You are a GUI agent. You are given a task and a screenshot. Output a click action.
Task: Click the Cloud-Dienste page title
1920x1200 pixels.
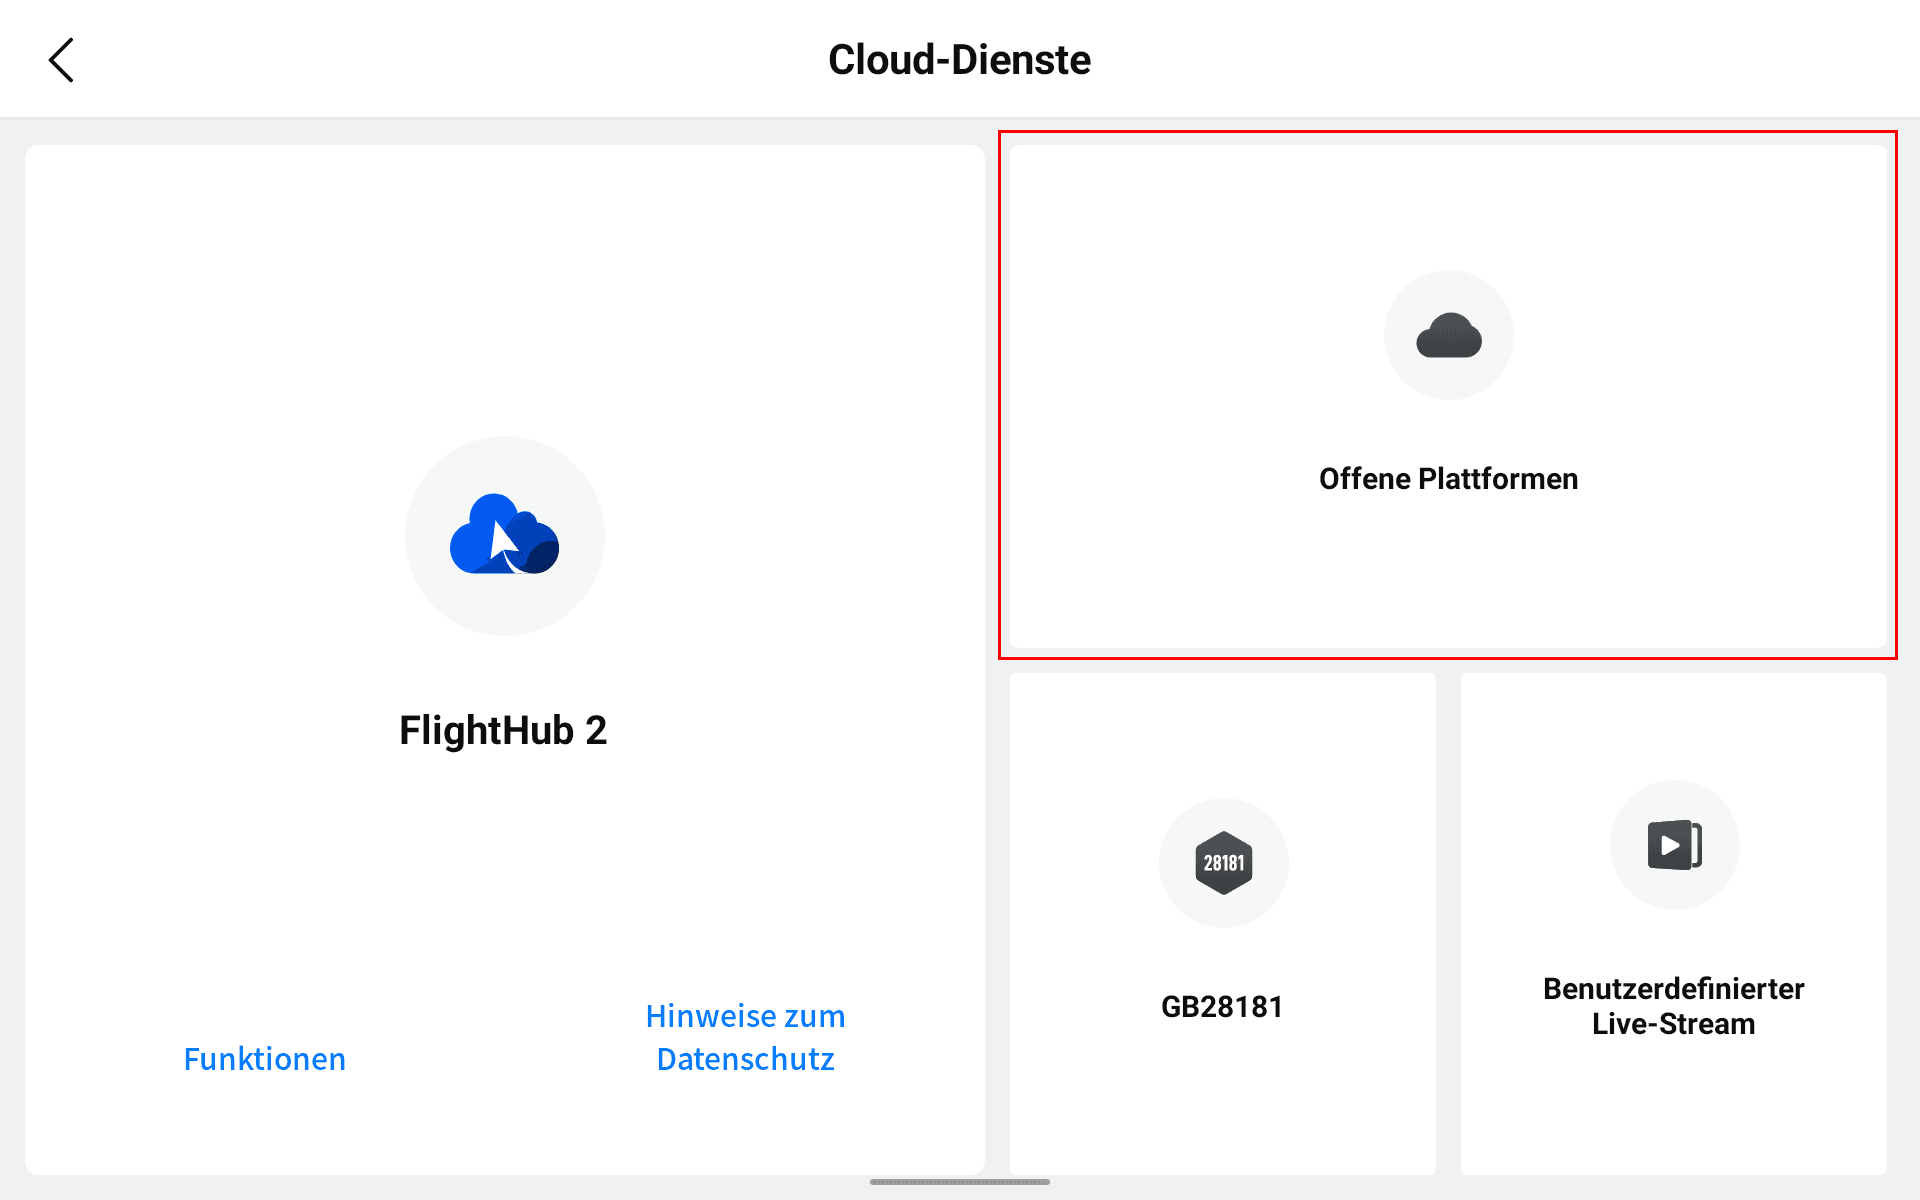pos(959,60)
